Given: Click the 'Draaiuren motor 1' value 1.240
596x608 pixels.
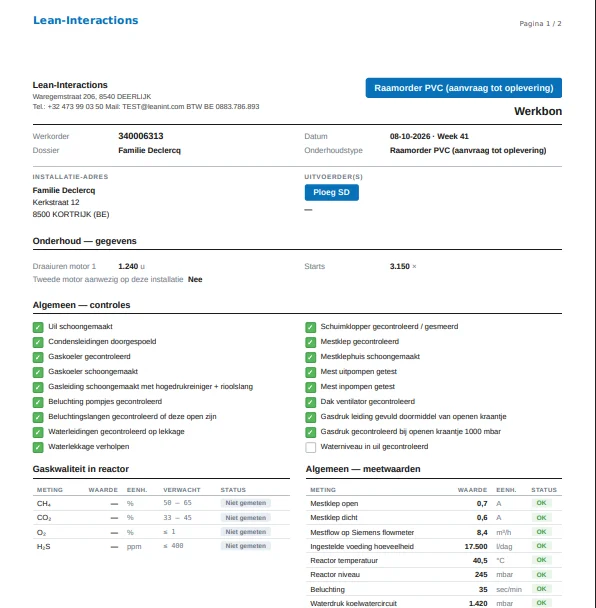Looking at the screenshot, I should [128, 266].
